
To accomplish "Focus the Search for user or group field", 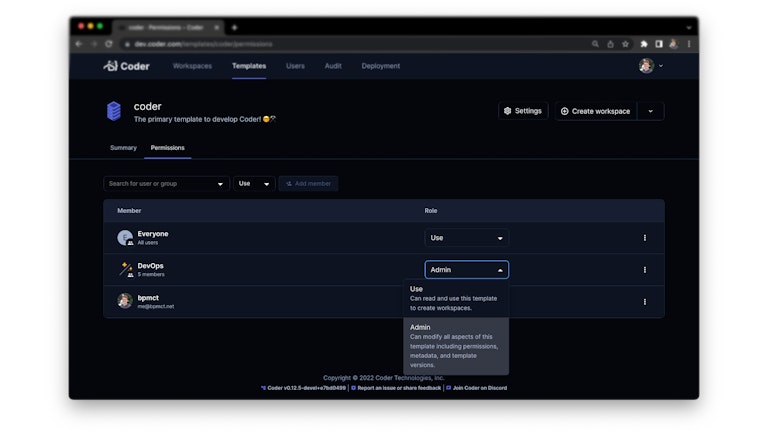I will [x=166, y=184].
